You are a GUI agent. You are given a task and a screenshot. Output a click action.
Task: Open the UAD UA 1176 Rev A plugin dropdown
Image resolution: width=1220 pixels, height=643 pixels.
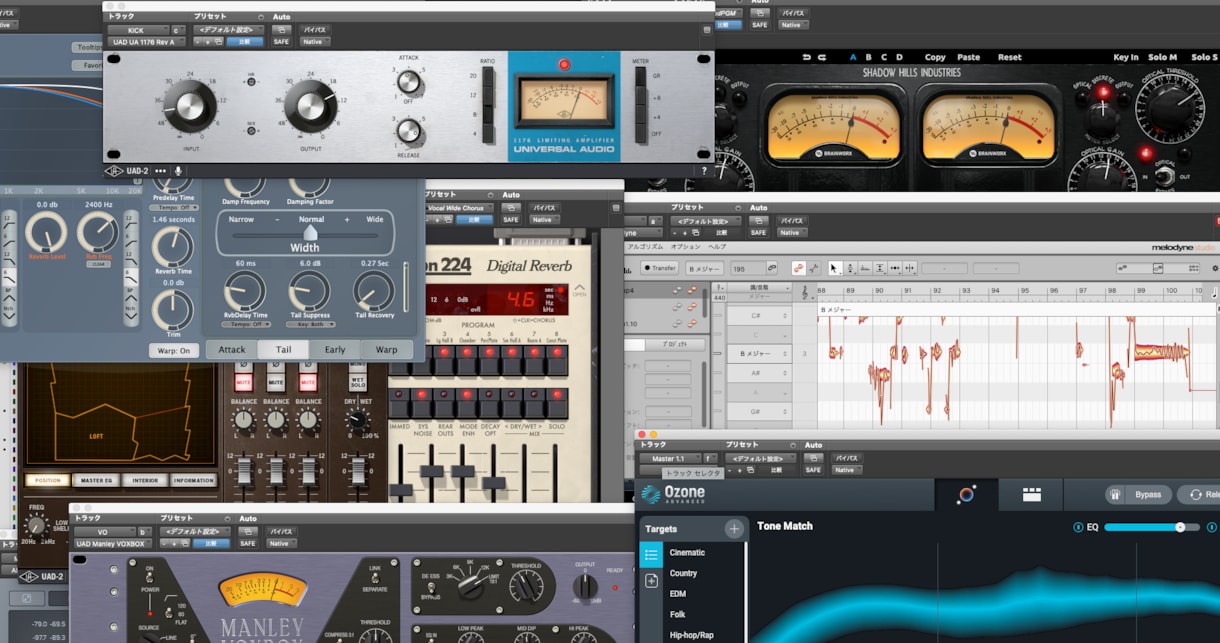pyautogui.click(x=146, y=42)
